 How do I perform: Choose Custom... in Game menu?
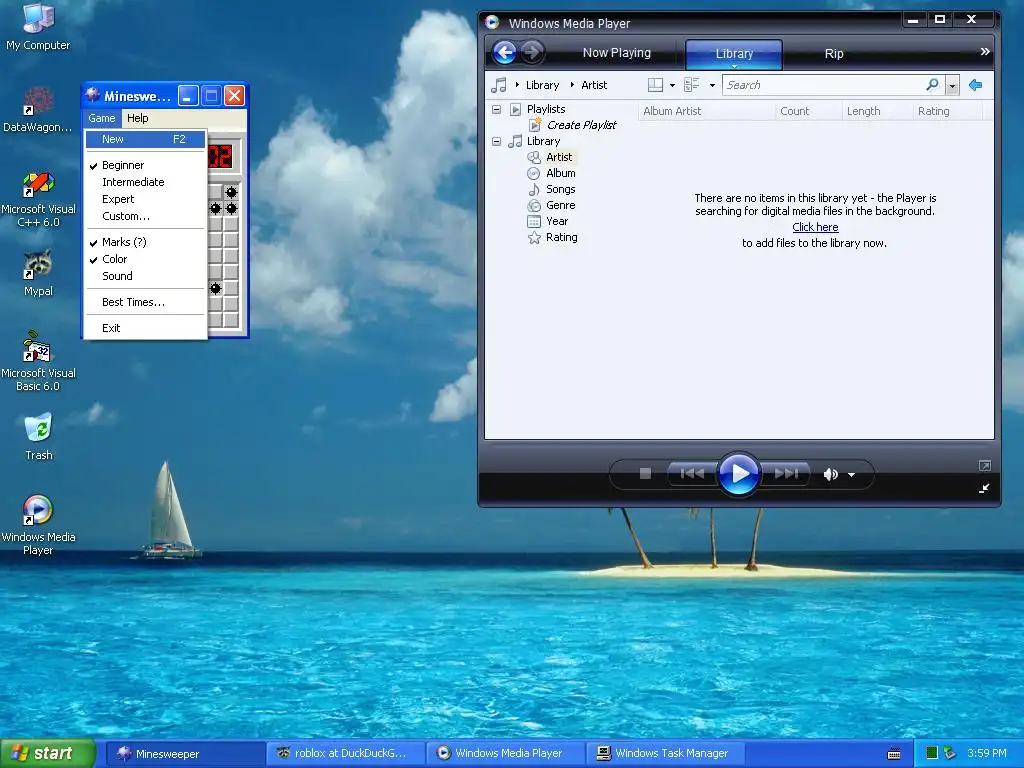click(x=146, y=216)
